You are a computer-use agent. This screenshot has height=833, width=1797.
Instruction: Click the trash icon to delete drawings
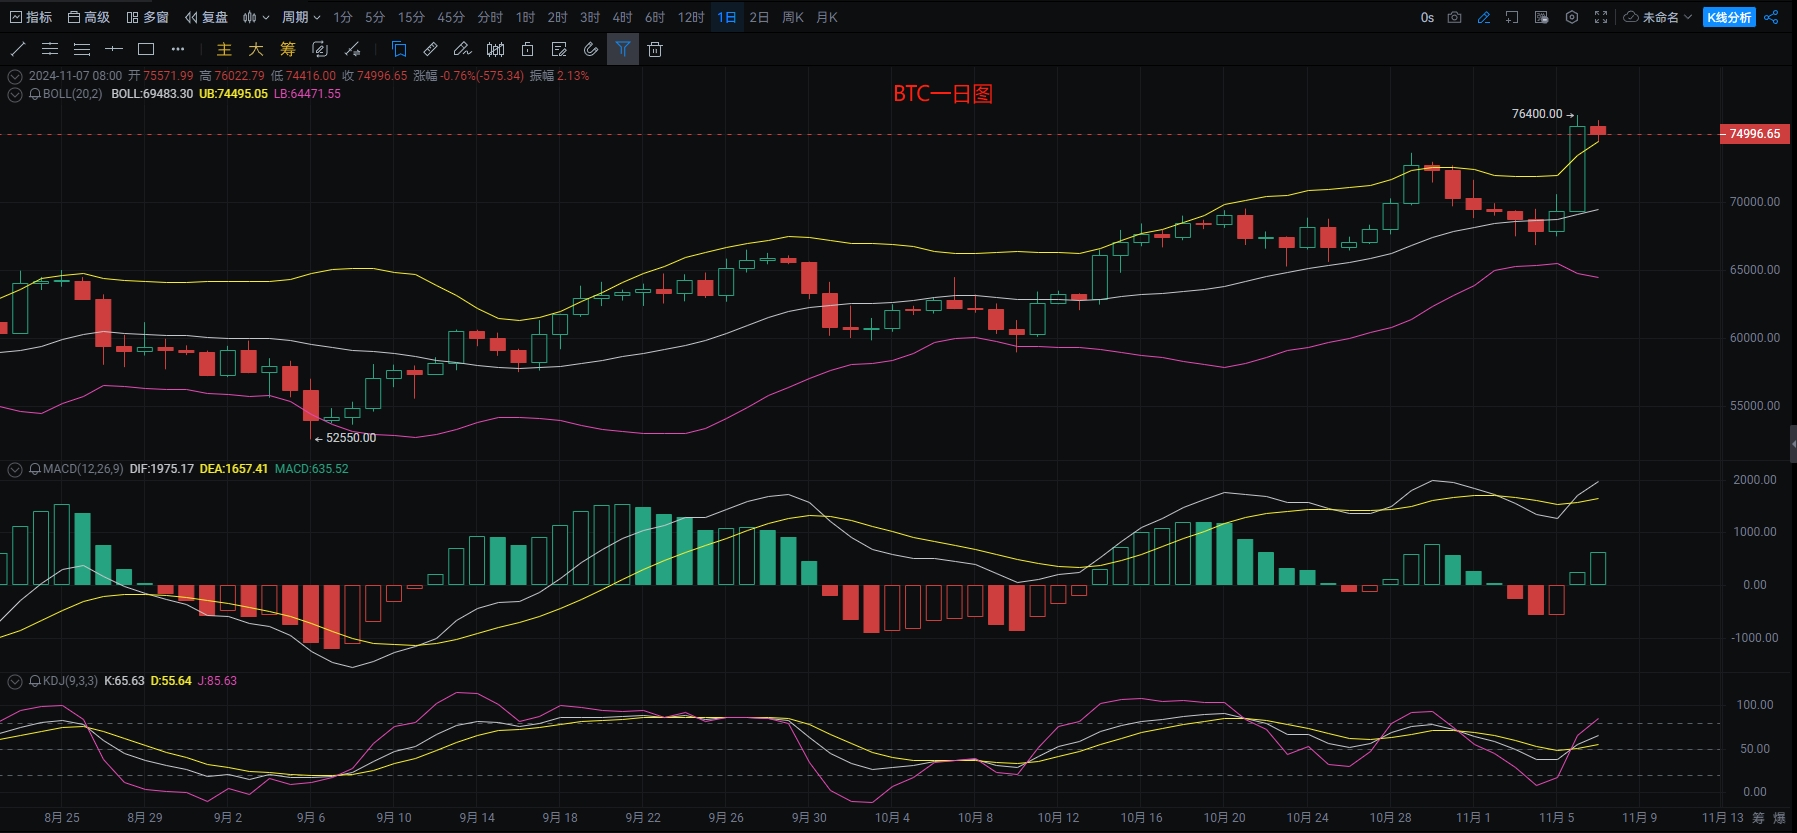pos(655,49)
